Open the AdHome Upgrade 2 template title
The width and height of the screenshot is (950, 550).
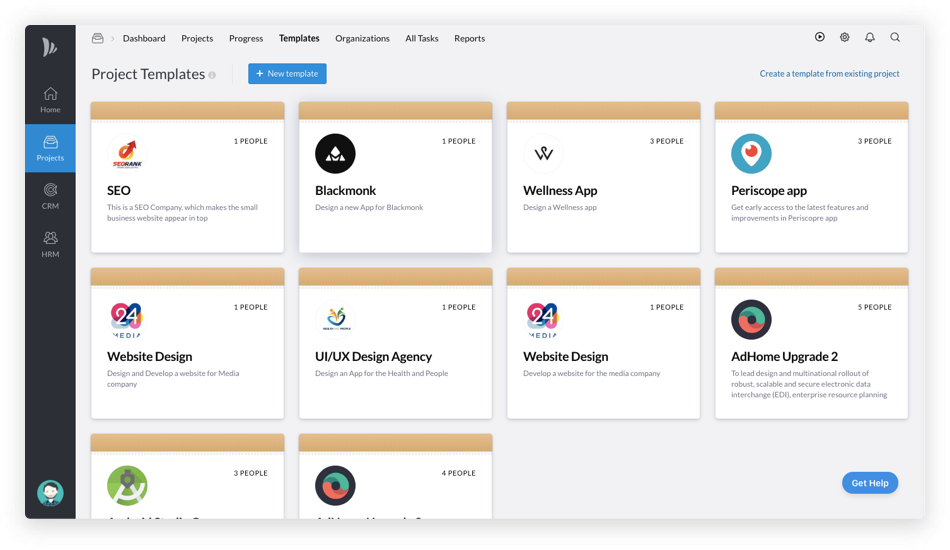(x=785, y=356)
